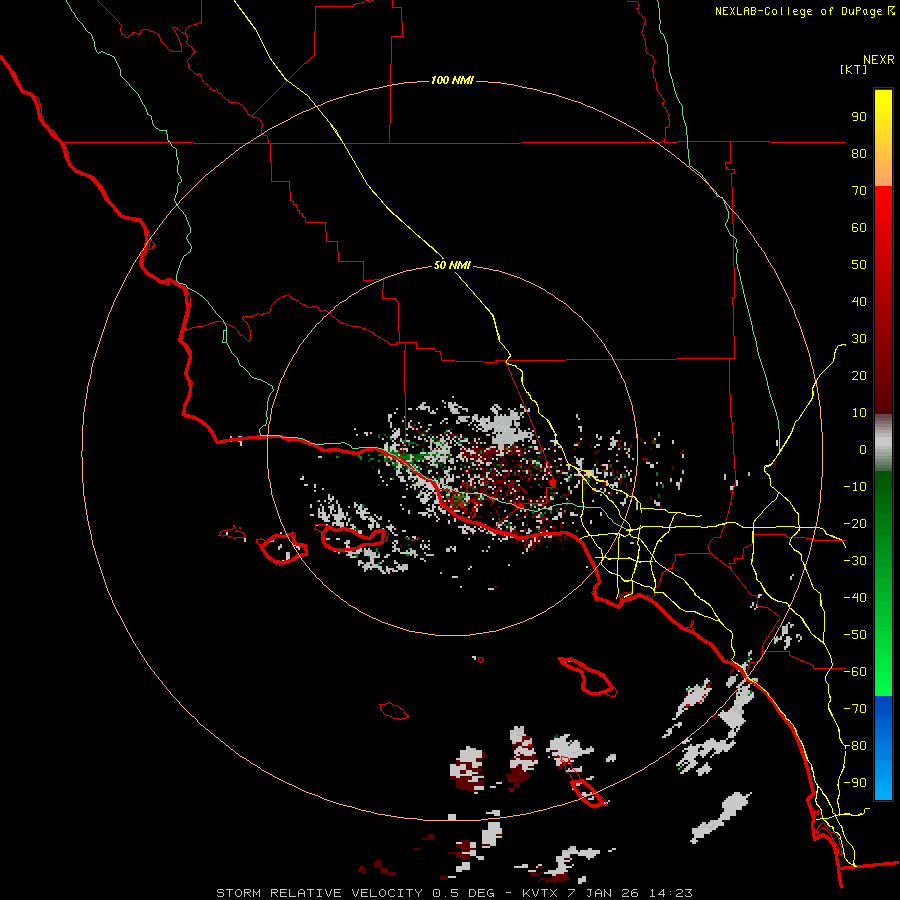Click the 14:23 timestamp
This screenshot has height=900, width=900.
671,893
